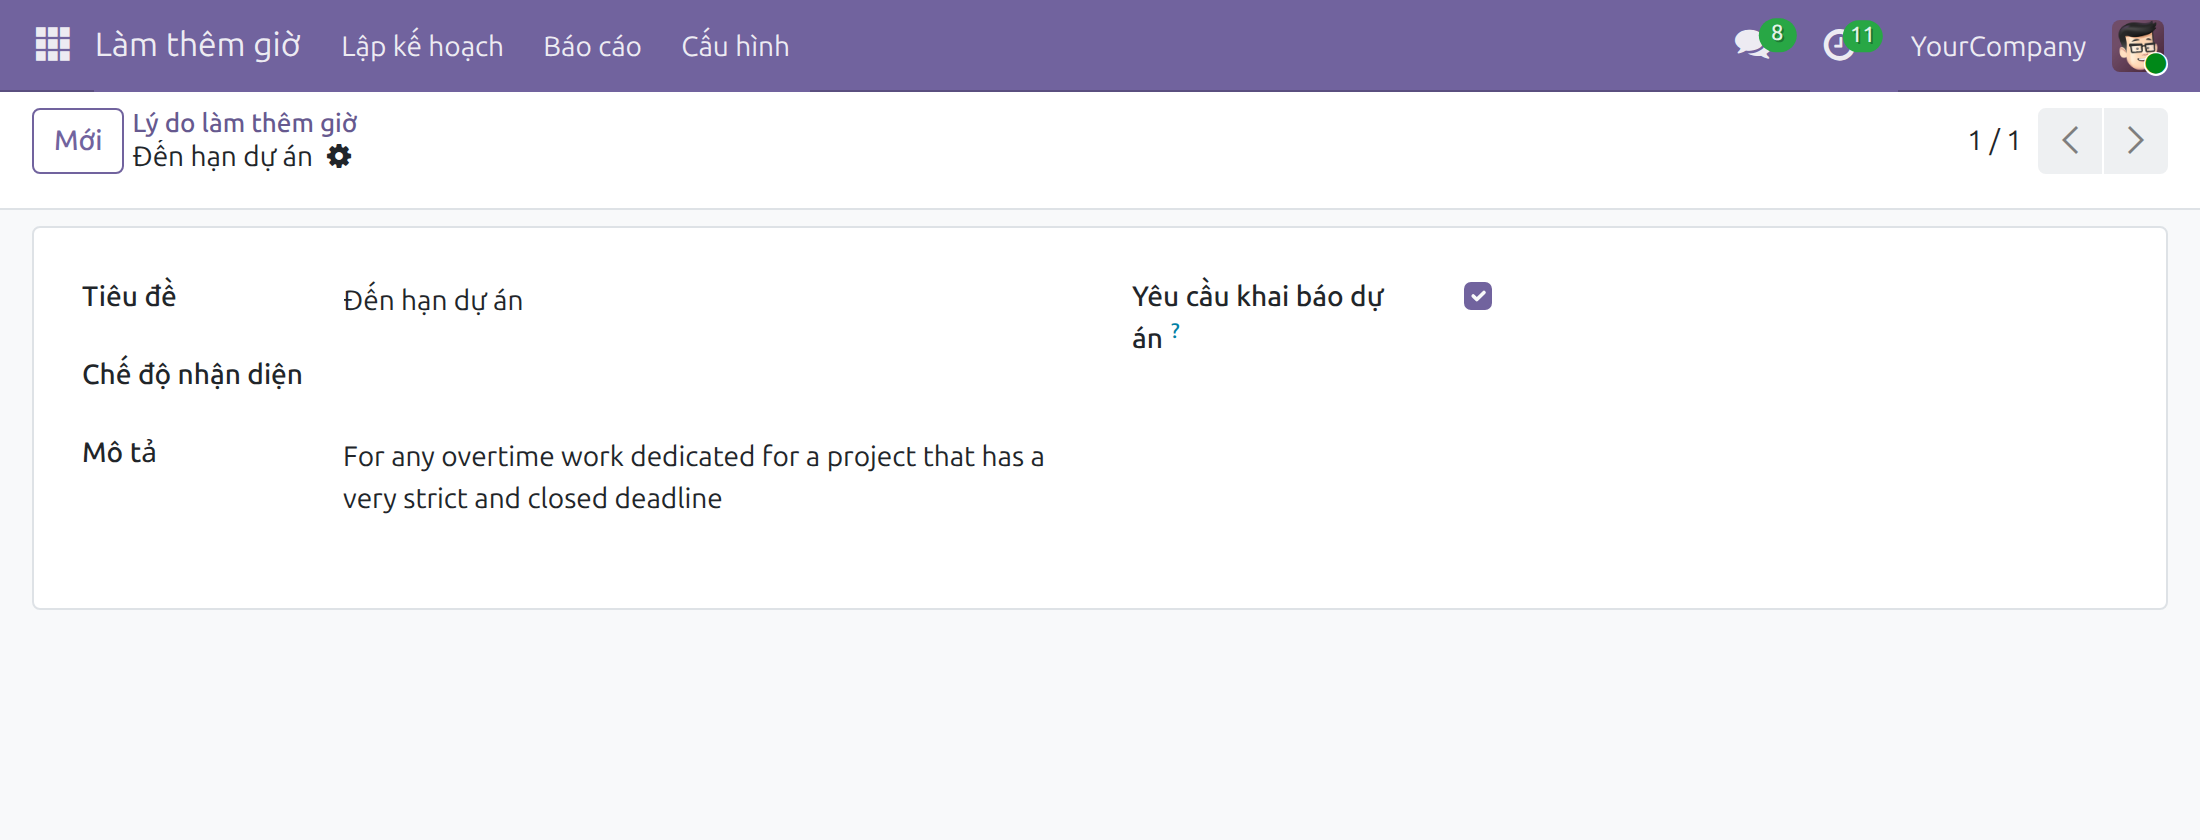The image size is (2200, 840).
Task: Open the activities clock icon
Action: (x=1839, y=45)
